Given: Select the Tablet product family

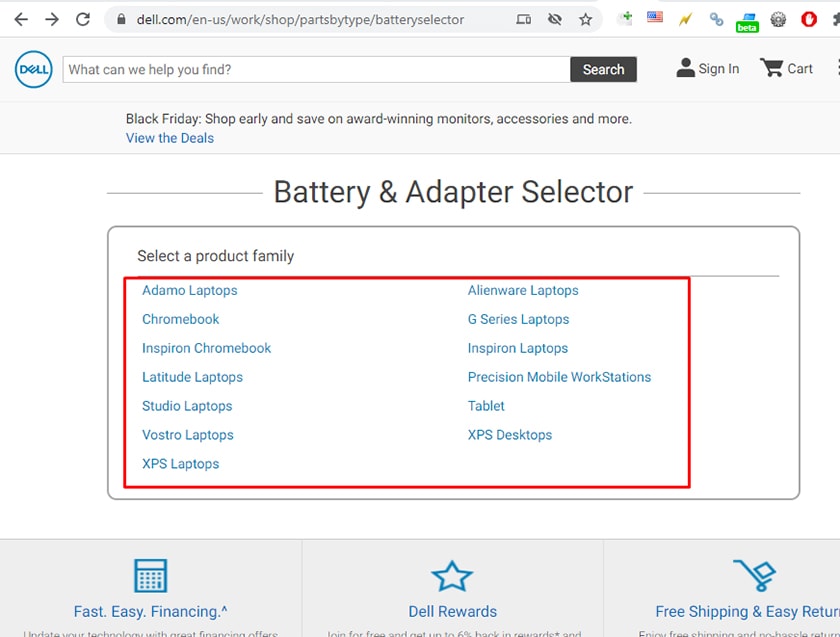Looking at the screenshot, I should coord(486,406).
